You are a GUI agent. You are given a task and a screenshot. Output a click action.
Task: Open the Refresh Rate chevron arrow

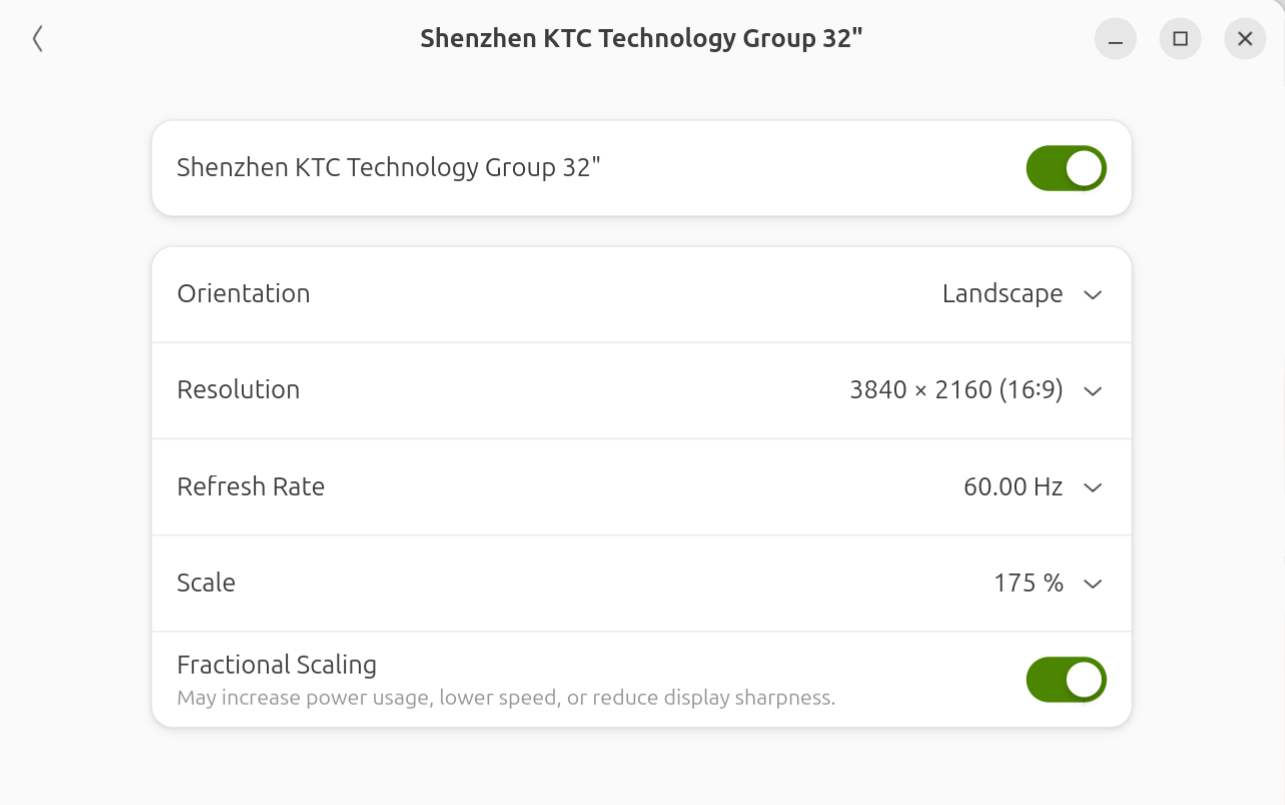point(1093,488)
